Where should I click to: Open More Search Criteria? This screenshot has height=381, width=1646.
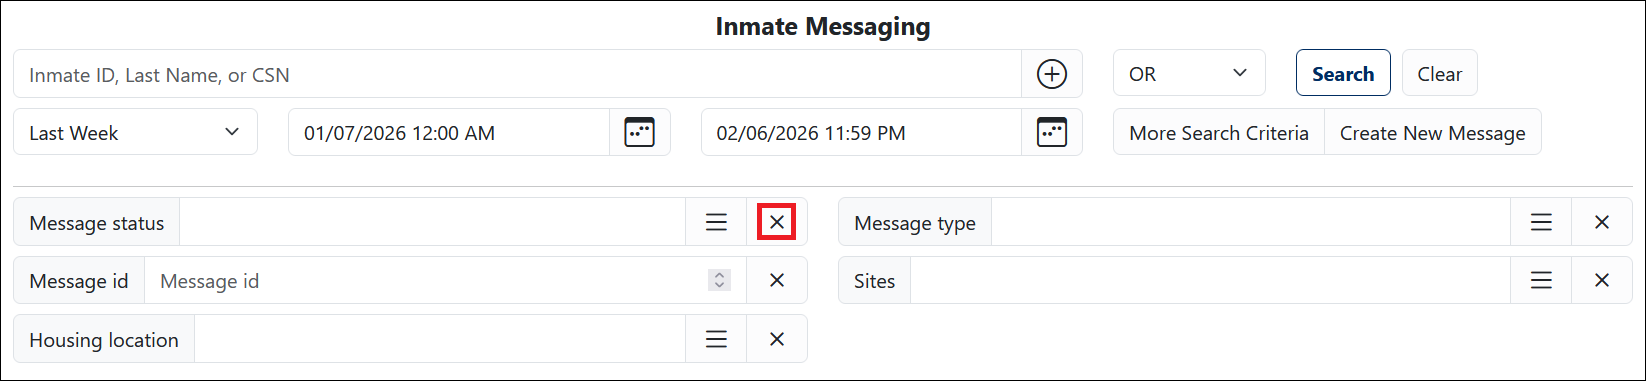1219,132
